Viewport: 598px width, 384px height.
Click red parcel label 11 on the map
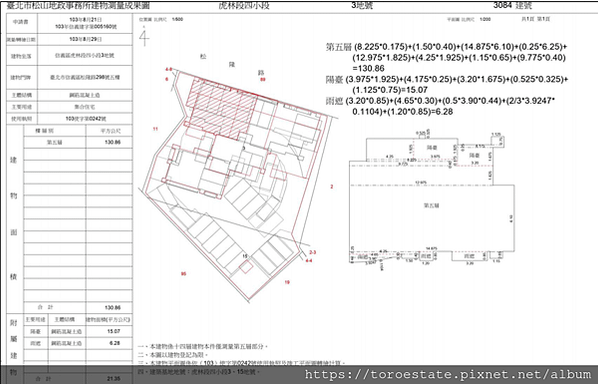click(x=155, y=129)
